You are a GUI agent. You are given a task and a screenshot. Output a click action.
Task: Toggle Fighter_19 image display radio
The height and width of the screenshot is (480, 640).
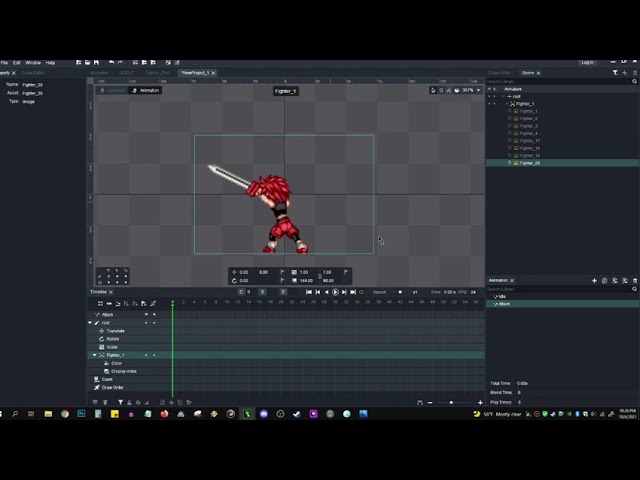(509, 155)
